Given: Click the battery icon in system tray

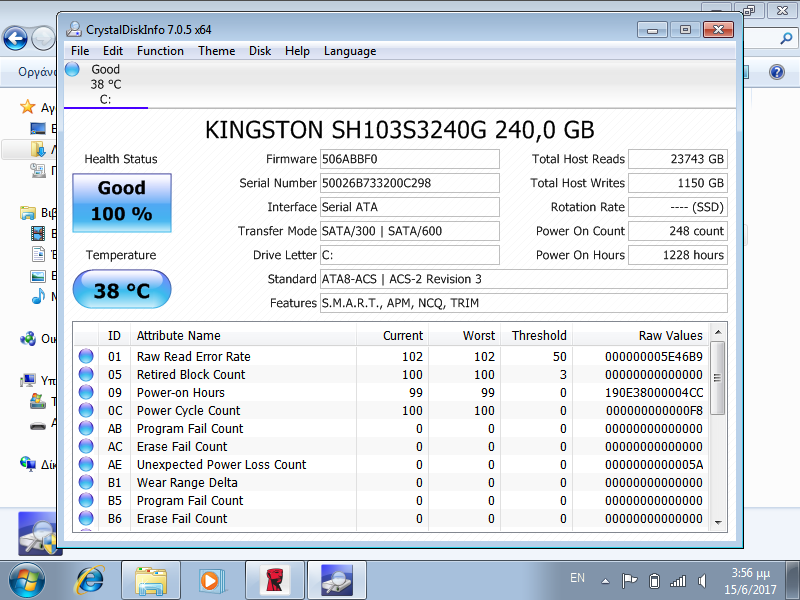Looking at the screenshot, I should [x=654, y=581].
